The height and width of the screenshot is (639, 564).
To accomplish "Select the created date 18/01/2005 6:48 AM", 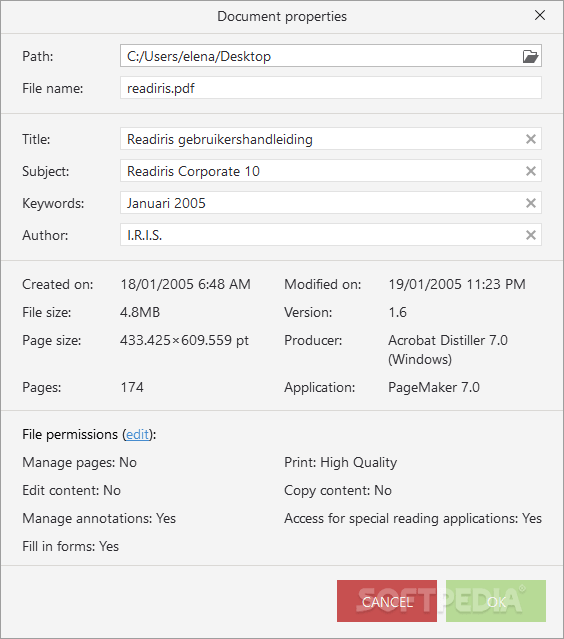I will pyautogui.click(x=185, y=284).
